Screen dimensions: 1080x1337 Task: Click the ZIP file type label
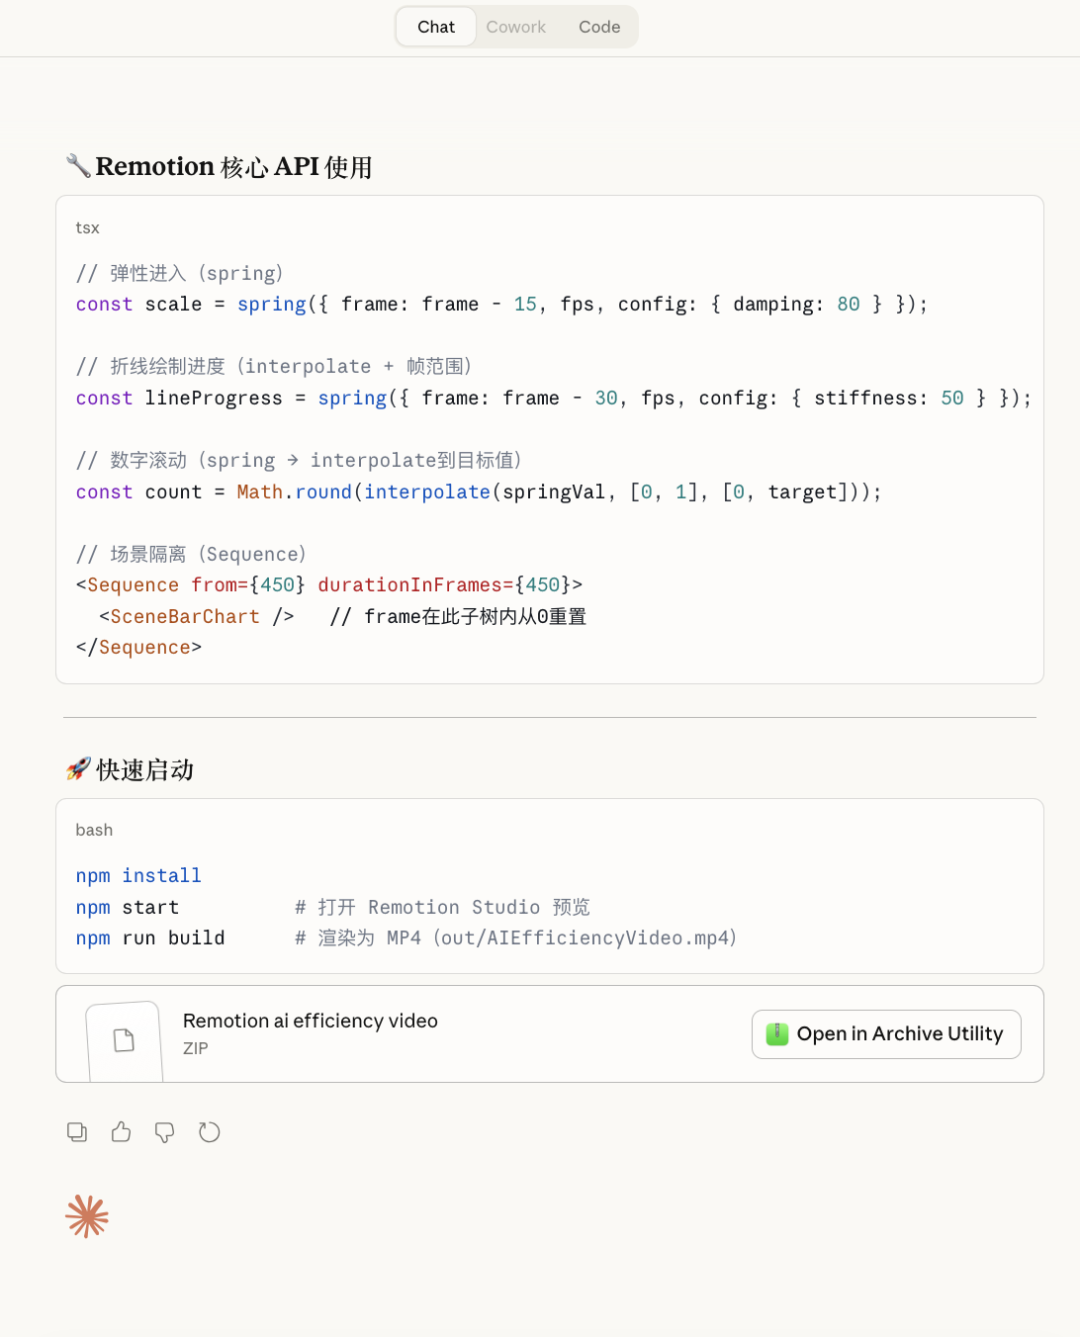pyautogui.click(x=196, y=1048)
